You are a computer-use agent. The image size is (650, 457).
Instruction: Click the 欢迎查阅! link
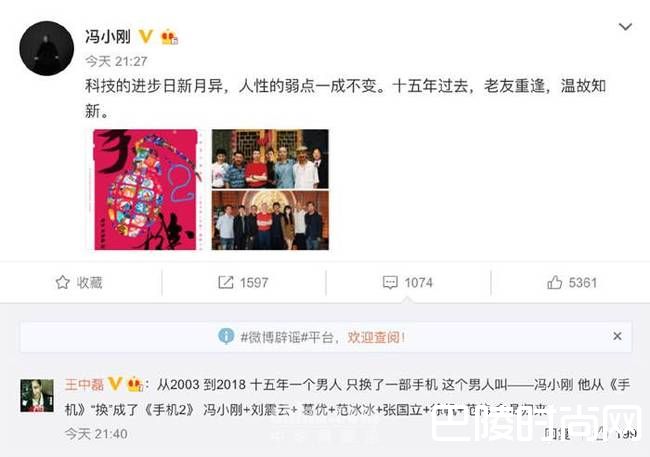pyautogui.click(x=376, y=337)
